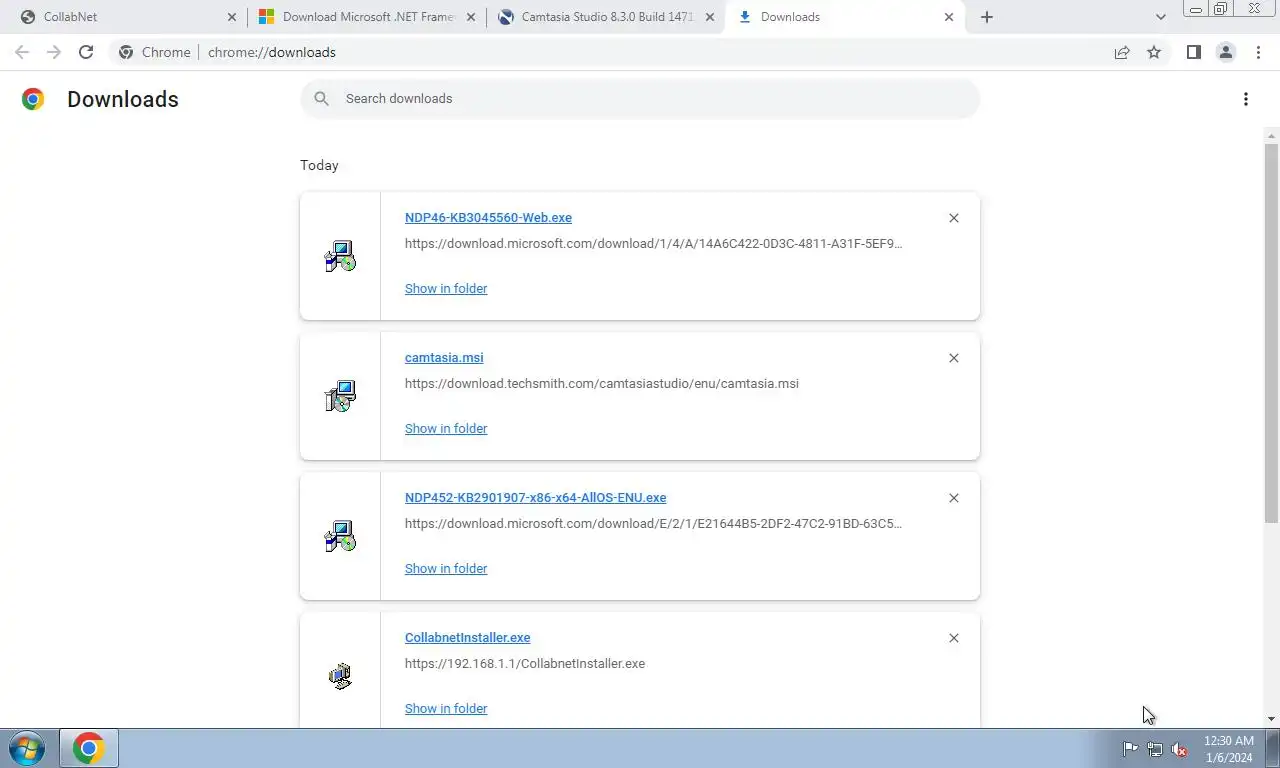Click the page vertical scrollbar thumb
The width and height of the screenshot is (1280, 768).
coord(1271,332)
